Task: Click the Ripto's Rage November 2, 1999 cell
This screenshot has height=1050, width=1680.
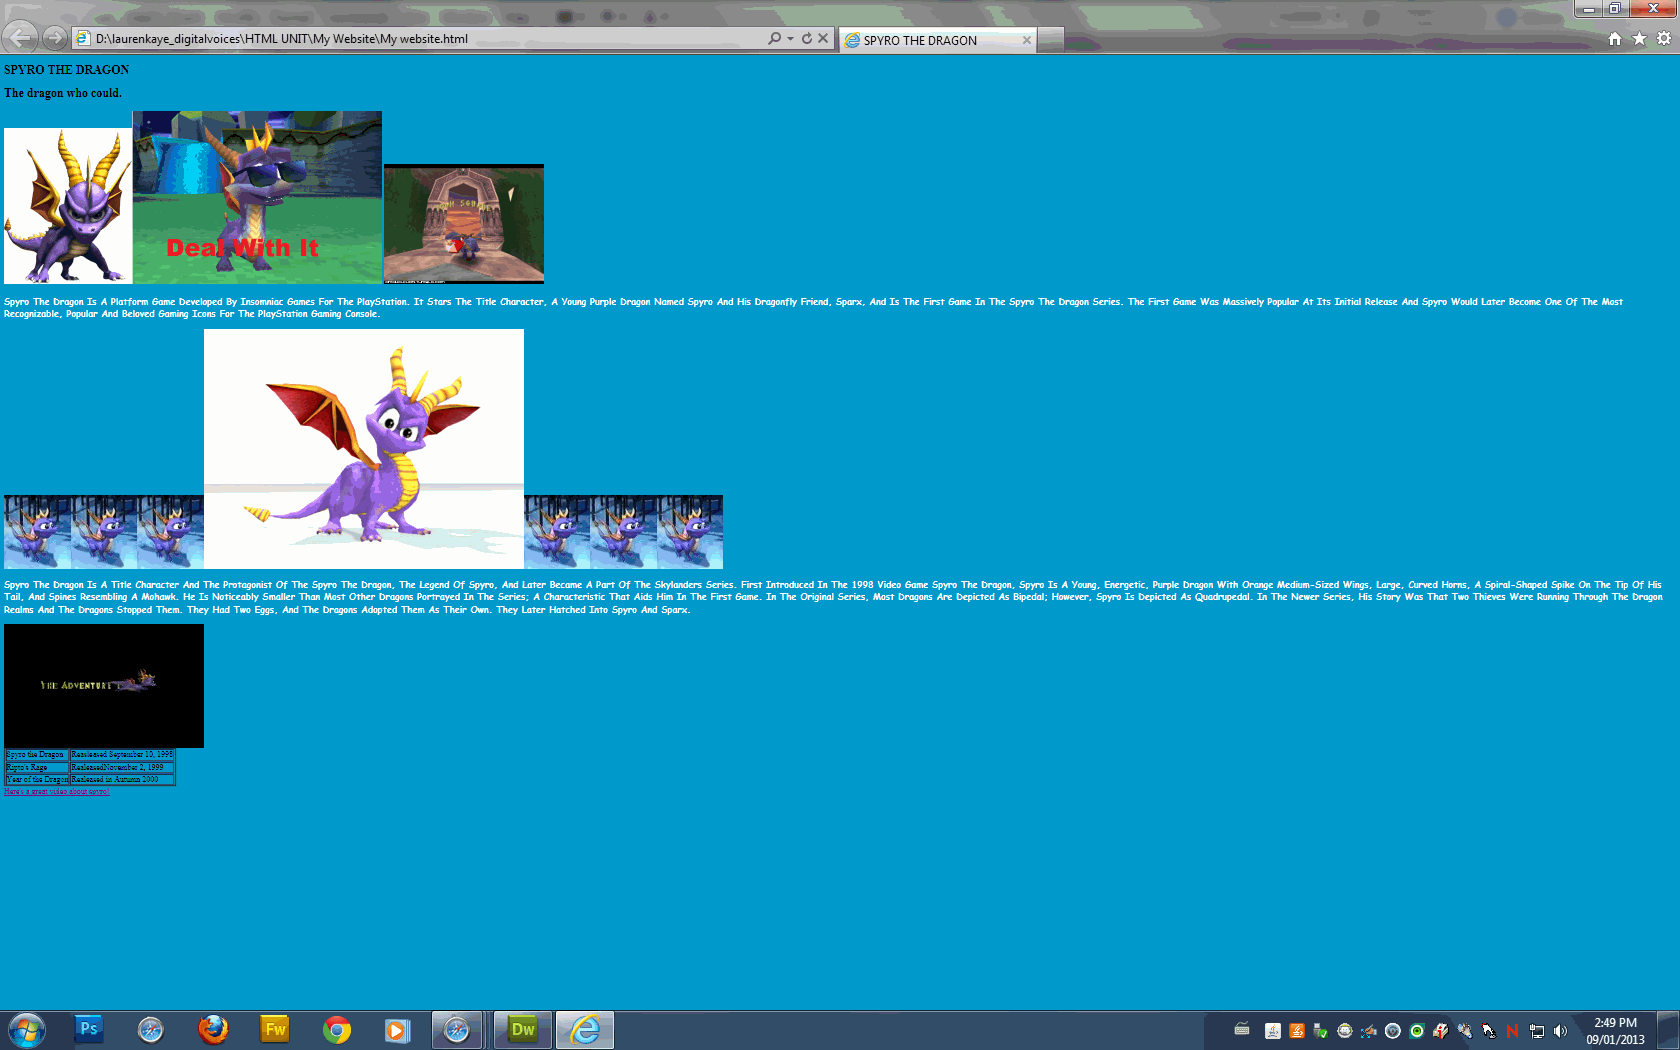Action: pos(122,767)
